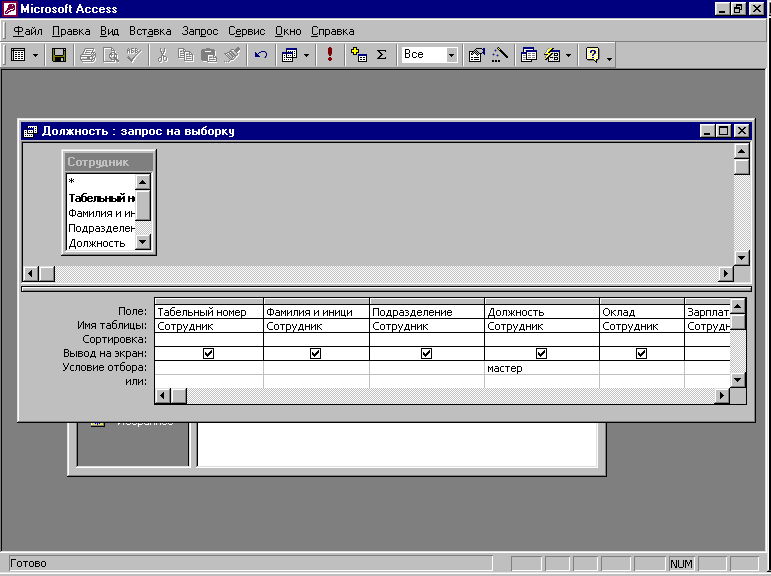Image resolution: width=771 pixels, height=576 pixels.
Task: Toggle Totals with the Sigma icon
Action: [x=382, y=55]
